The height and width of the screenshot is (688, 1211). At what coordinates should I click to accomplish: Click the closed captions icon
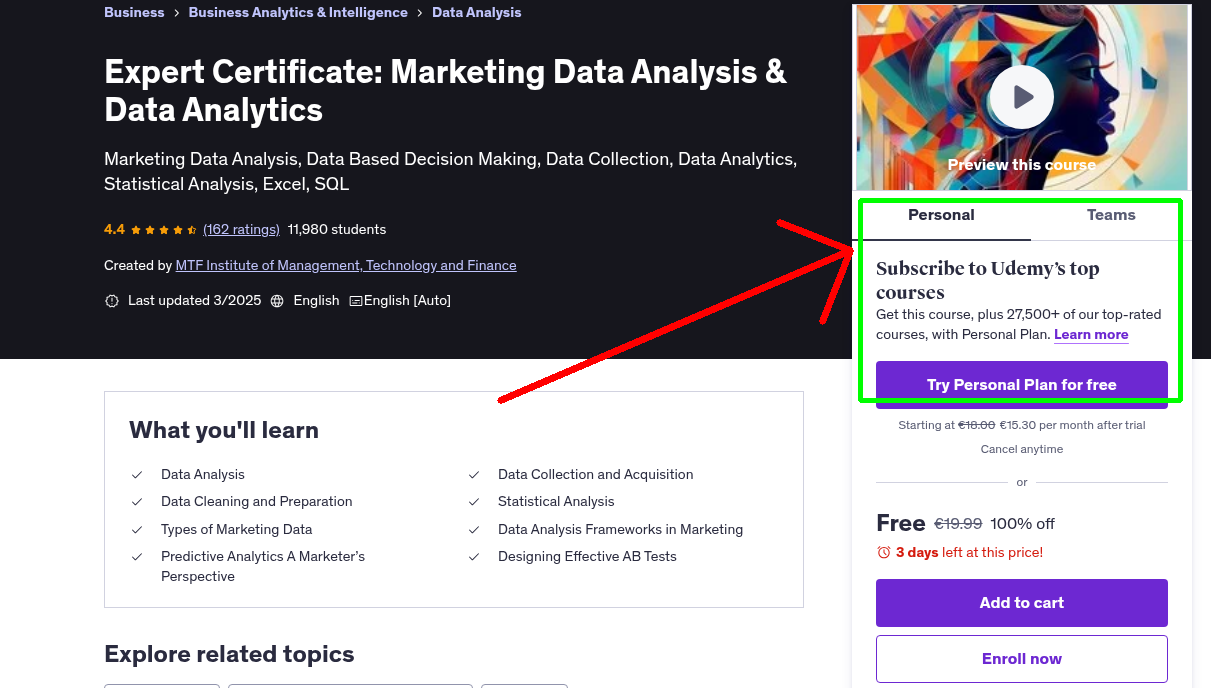[356, 301]
